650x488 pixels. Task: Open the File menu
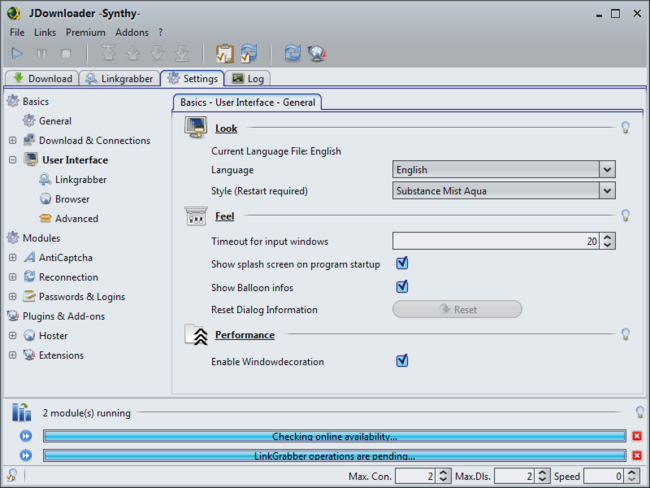pos(17,32)
